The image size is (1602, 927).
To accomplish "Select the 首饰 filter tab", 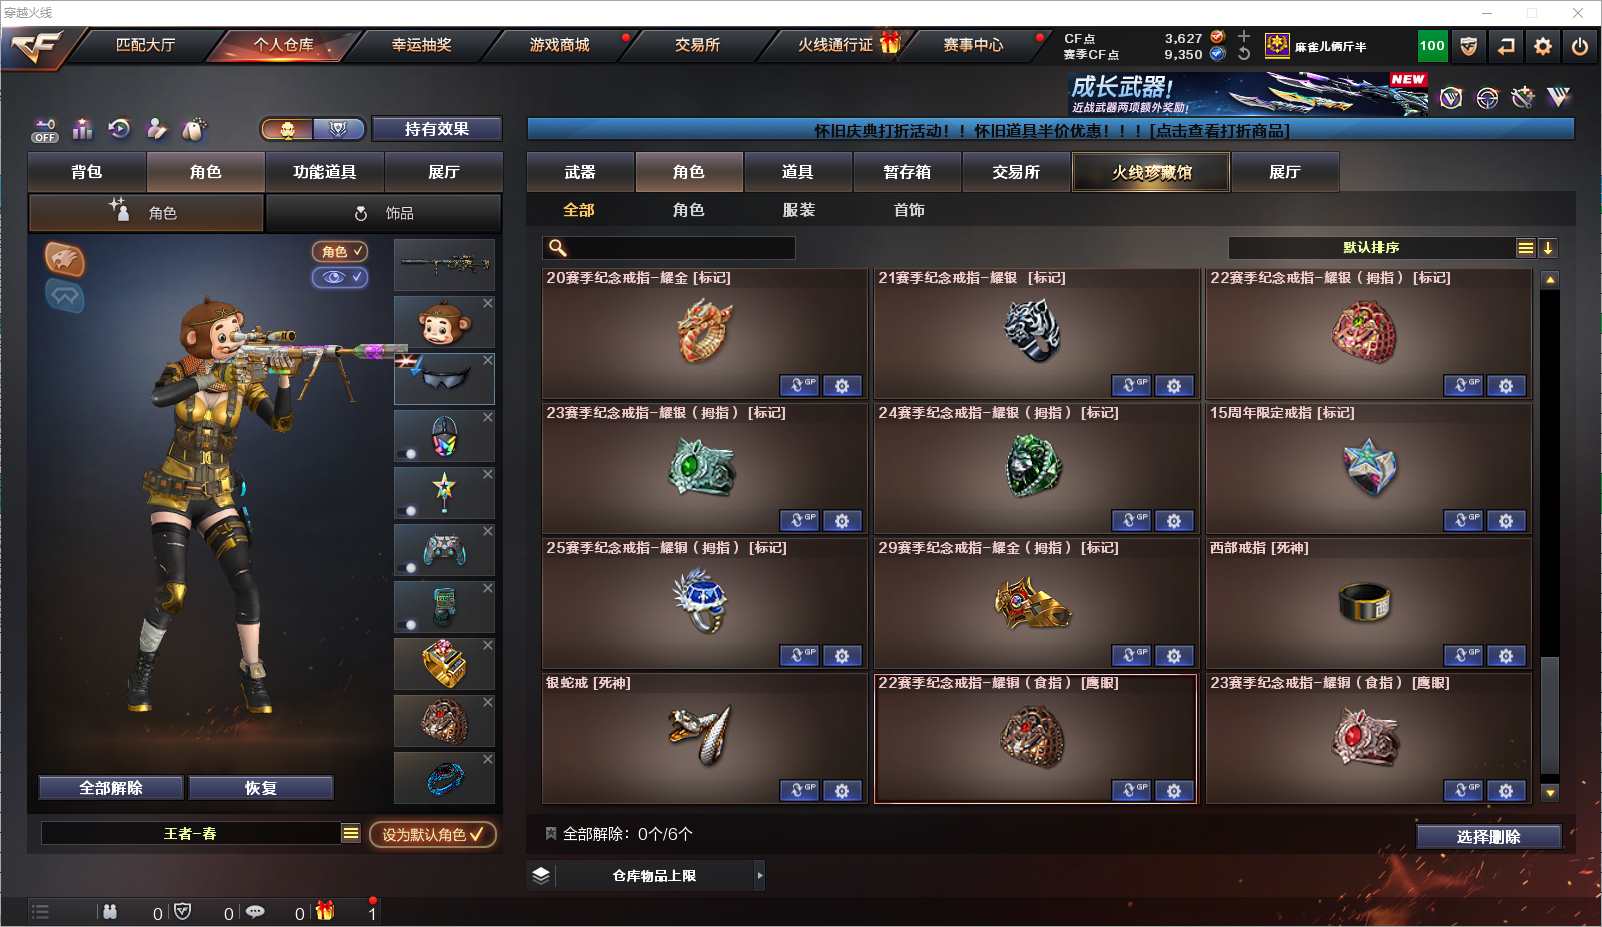I will pos(909,210).
